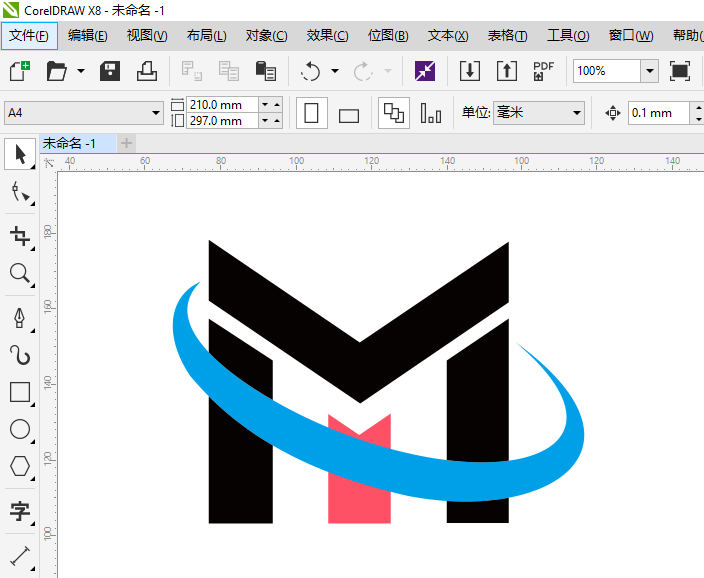704x578 pixels.
Task: Open the 布局(L) menu
Action: point(207,35)
